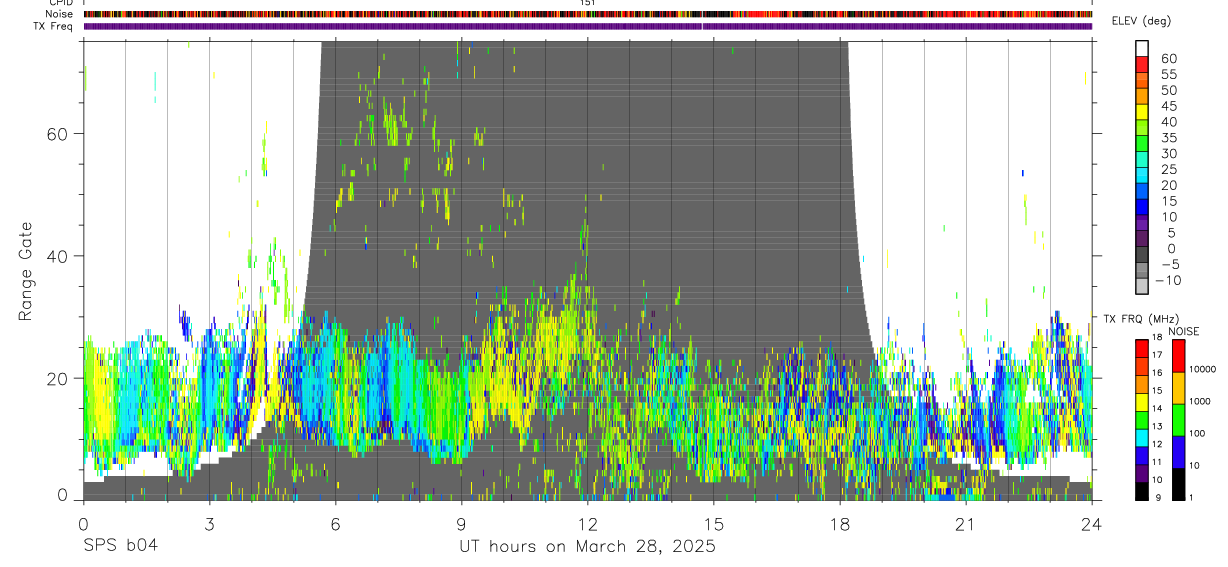Viewport: 1228px width, 567px height.
Task: Click the '10000' value in NOISE legend
Action: [1204, 370]
